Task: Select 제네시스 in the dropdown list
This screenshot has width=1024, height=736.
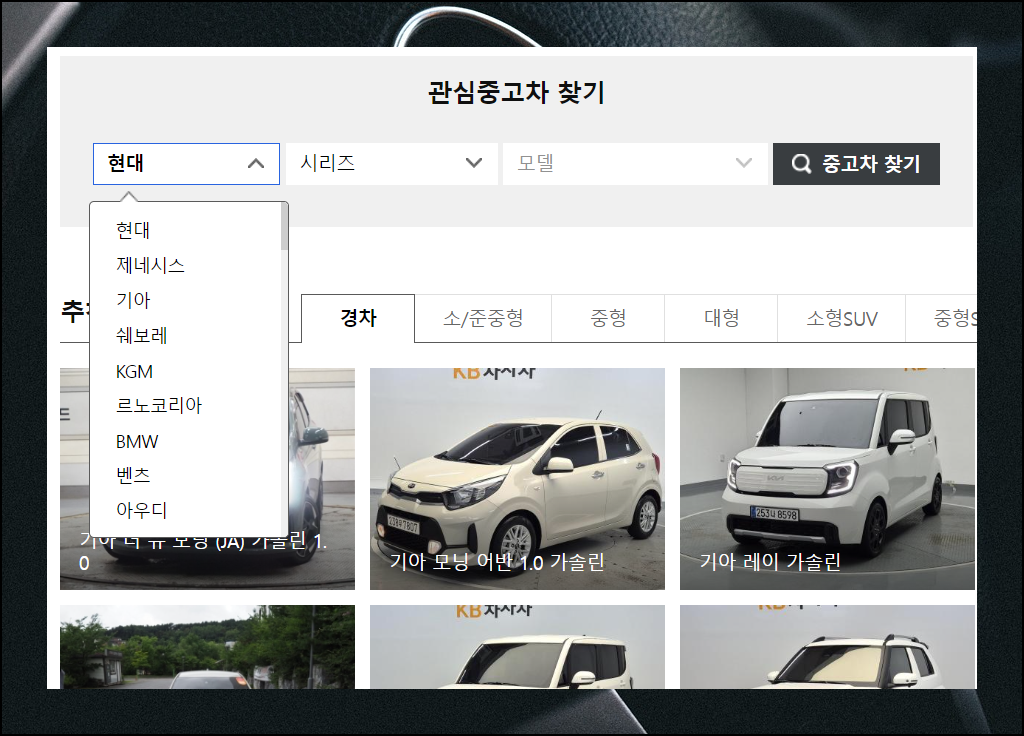Action: click(x=150, y=265)
